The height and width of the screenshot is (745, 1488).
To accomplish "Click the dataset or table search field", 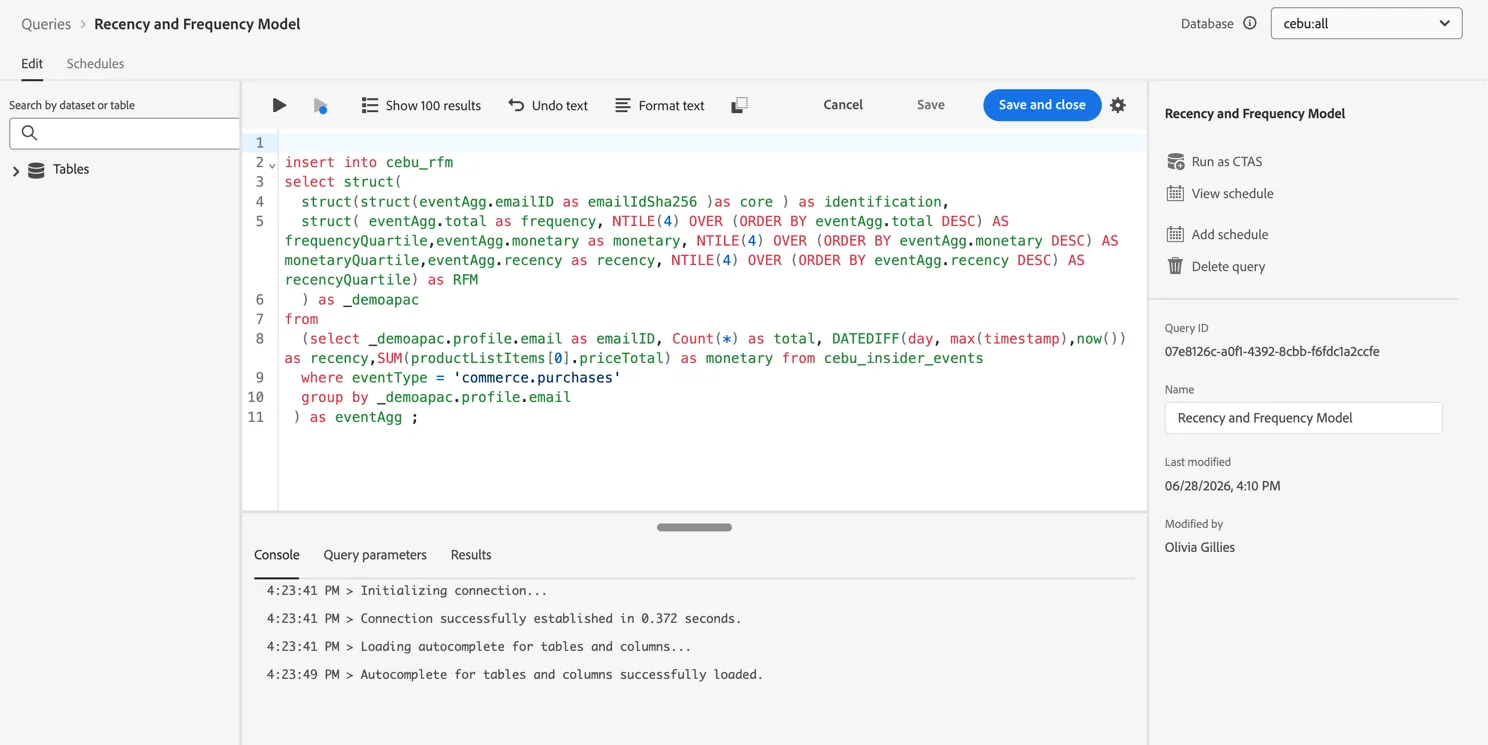I will (124, 133).
